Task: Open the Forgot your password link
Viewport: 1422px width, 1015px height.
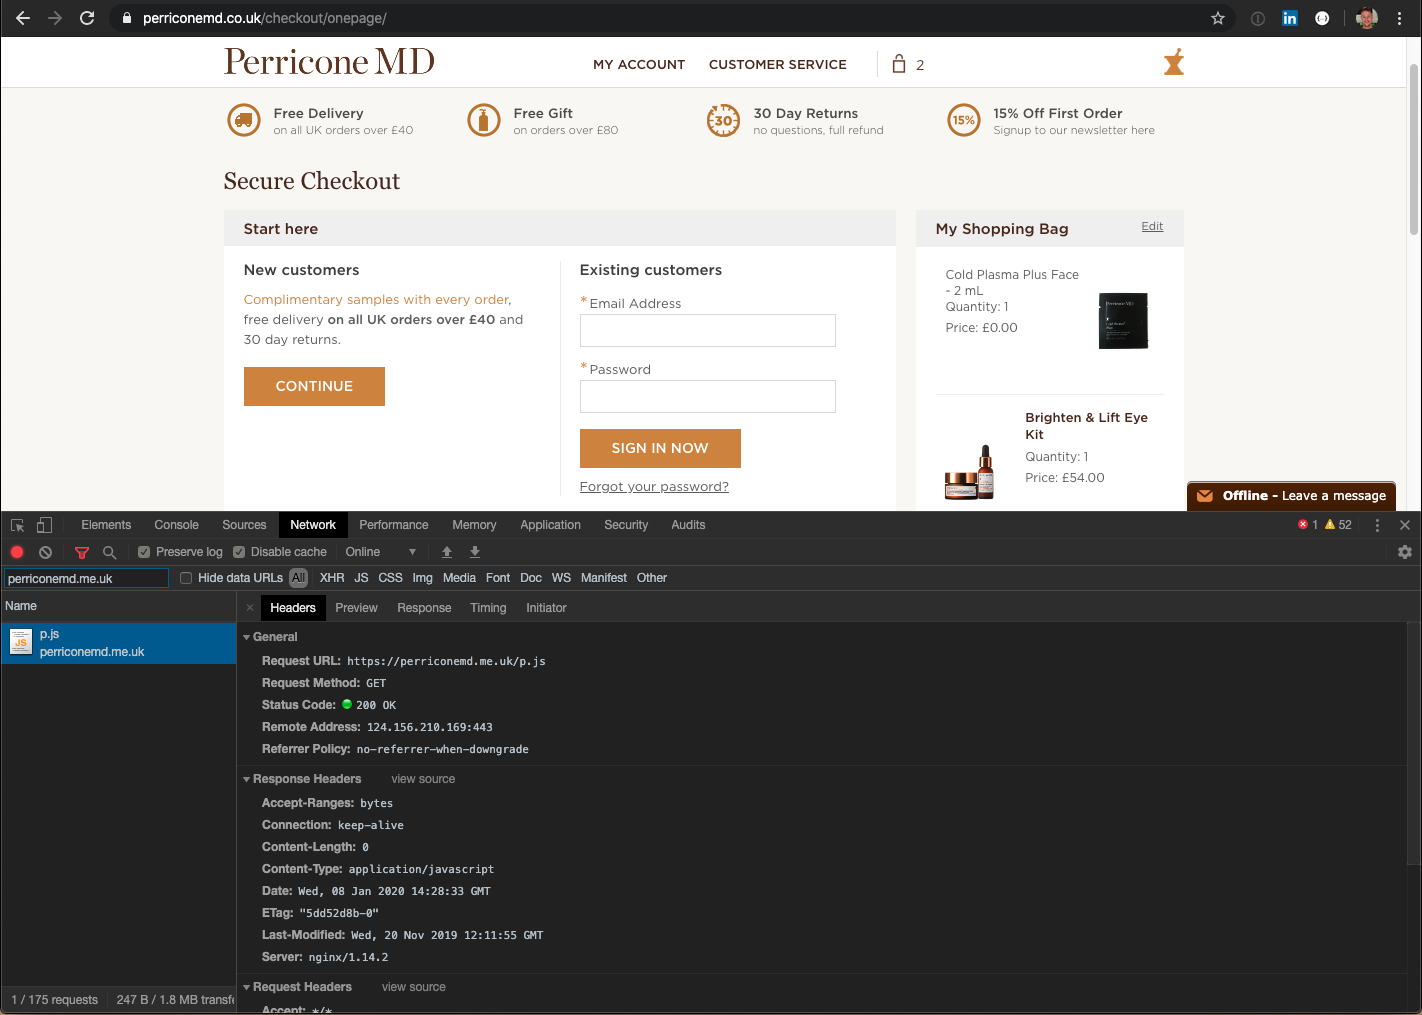Action: pos(654,487)
